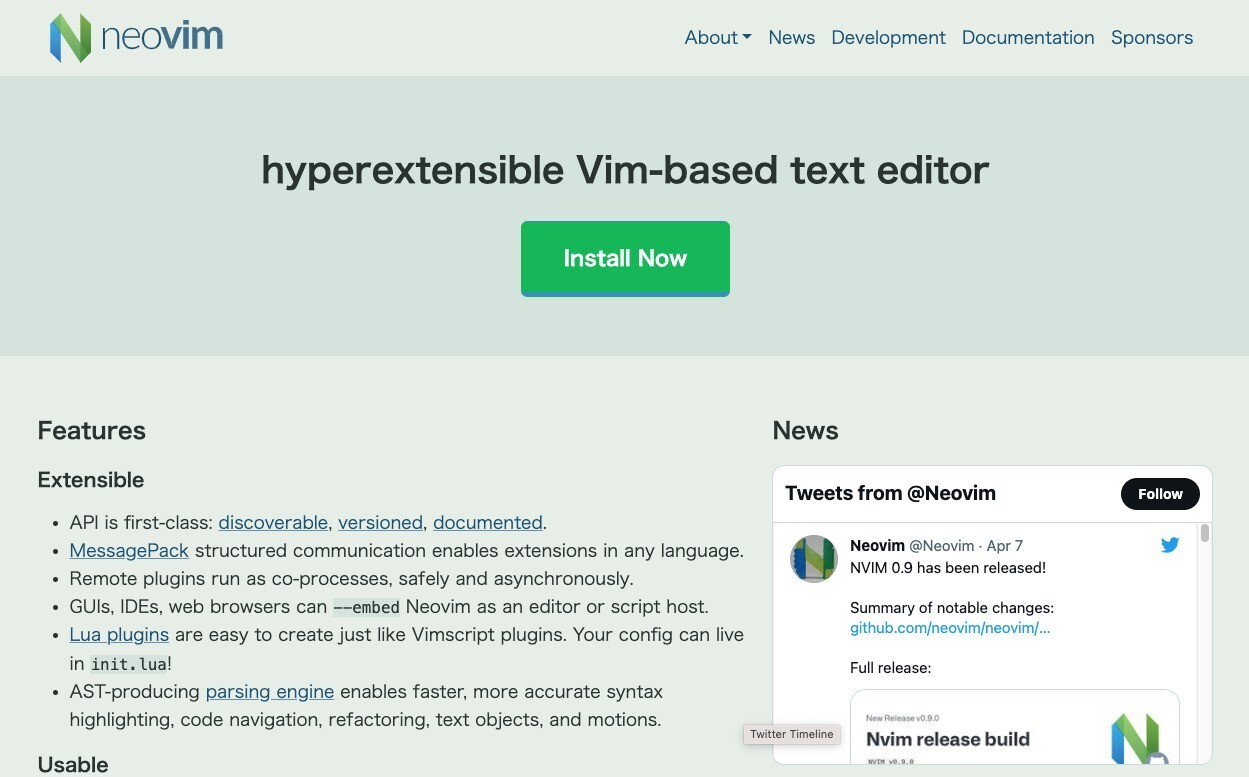Open the github.com/neovim/neovim release link

coord(949,628)
